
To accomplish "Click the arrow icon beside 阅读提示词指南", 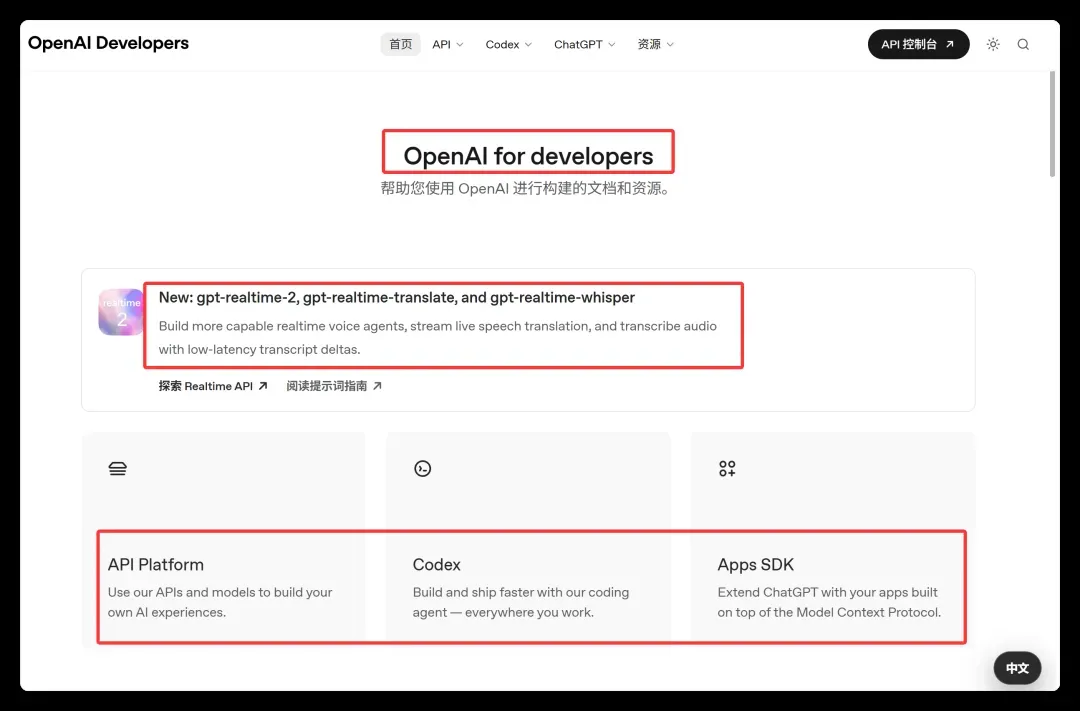I will (377, 386).
